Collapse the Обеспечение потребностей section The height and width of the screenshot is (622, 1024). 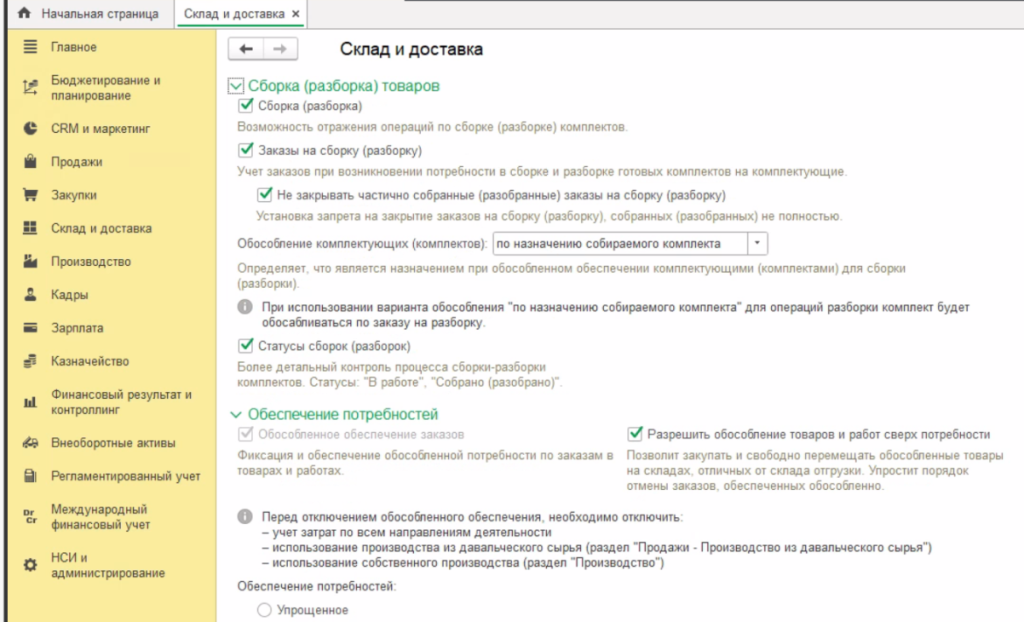pos(236,414)
